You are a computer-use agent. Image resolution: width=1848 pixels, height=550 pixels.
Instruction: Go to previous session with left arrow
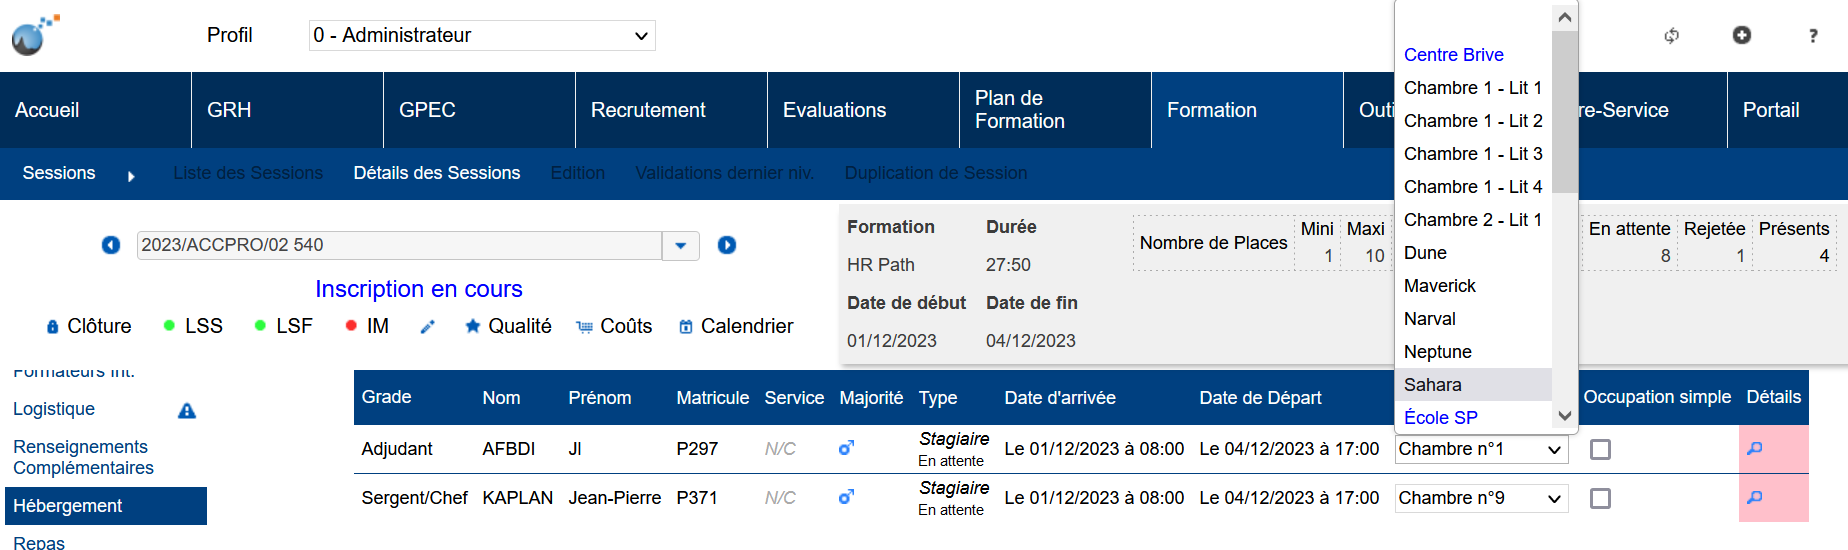(111, 245)
